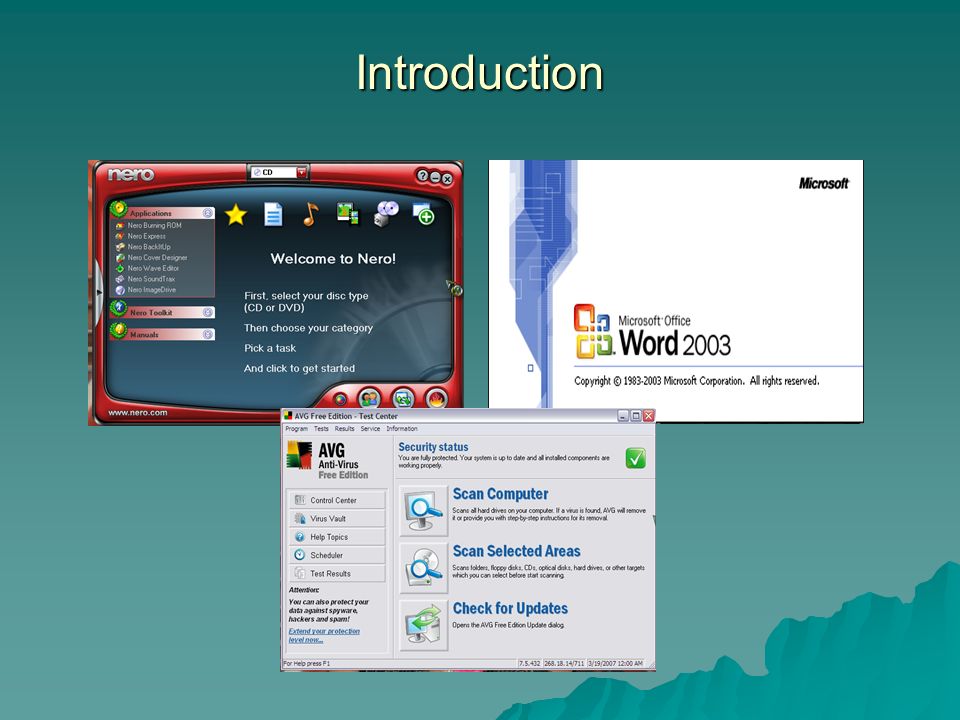Click the Nero green arrows update icon
Image resolution: width=960 pixels, height=720 pixels.
point(403,399)
